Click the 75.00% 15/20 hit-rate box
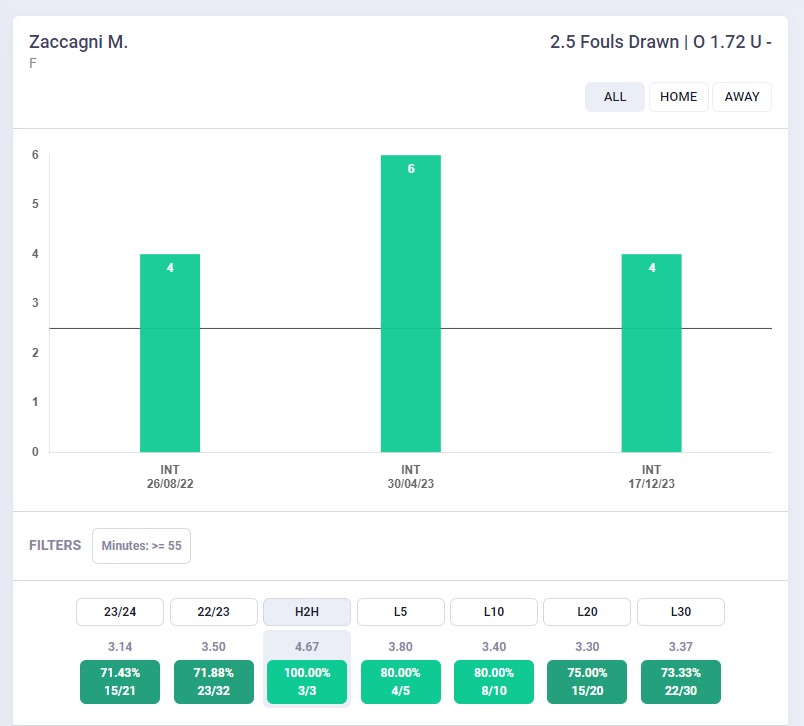The width and height of the screenshot is (804, 726). (x=587, y=682)
